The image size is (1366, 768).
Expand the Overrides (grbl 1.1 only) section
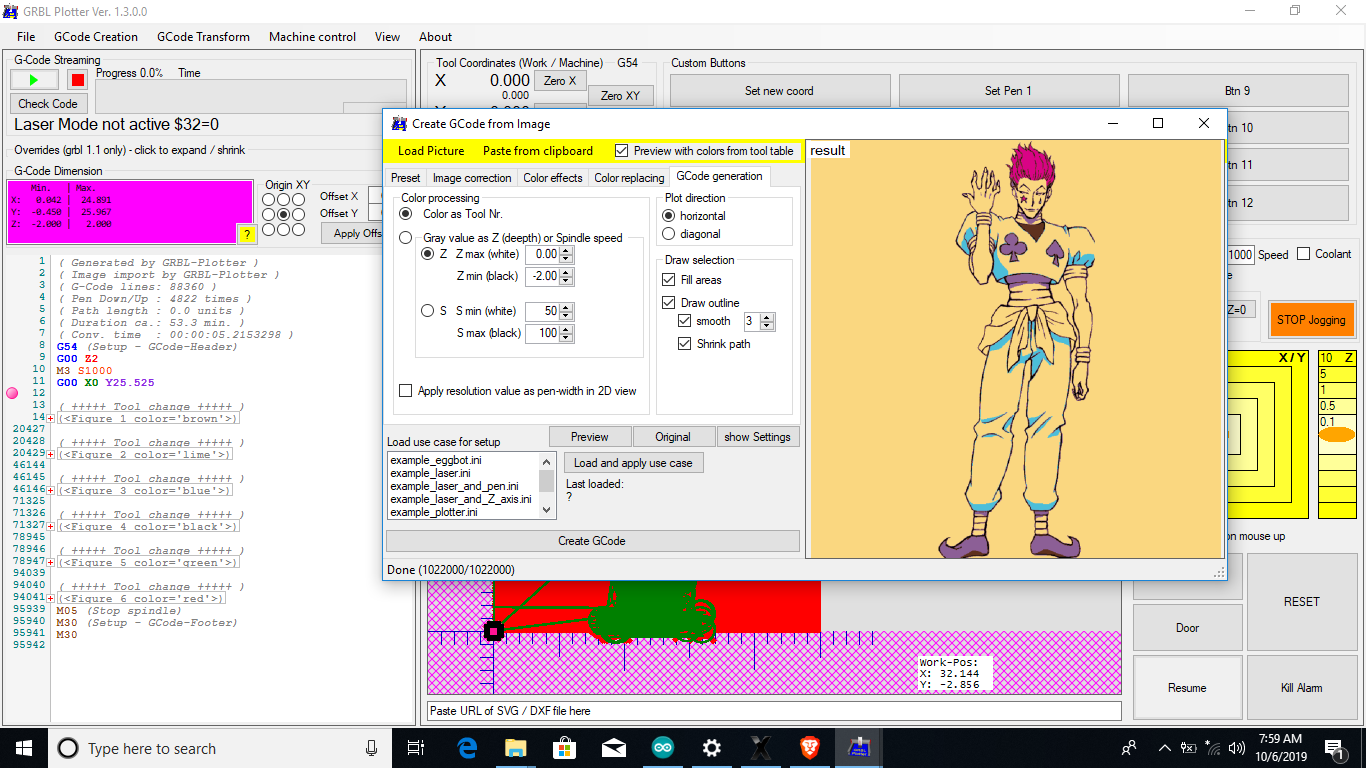(x=130, y=150)
